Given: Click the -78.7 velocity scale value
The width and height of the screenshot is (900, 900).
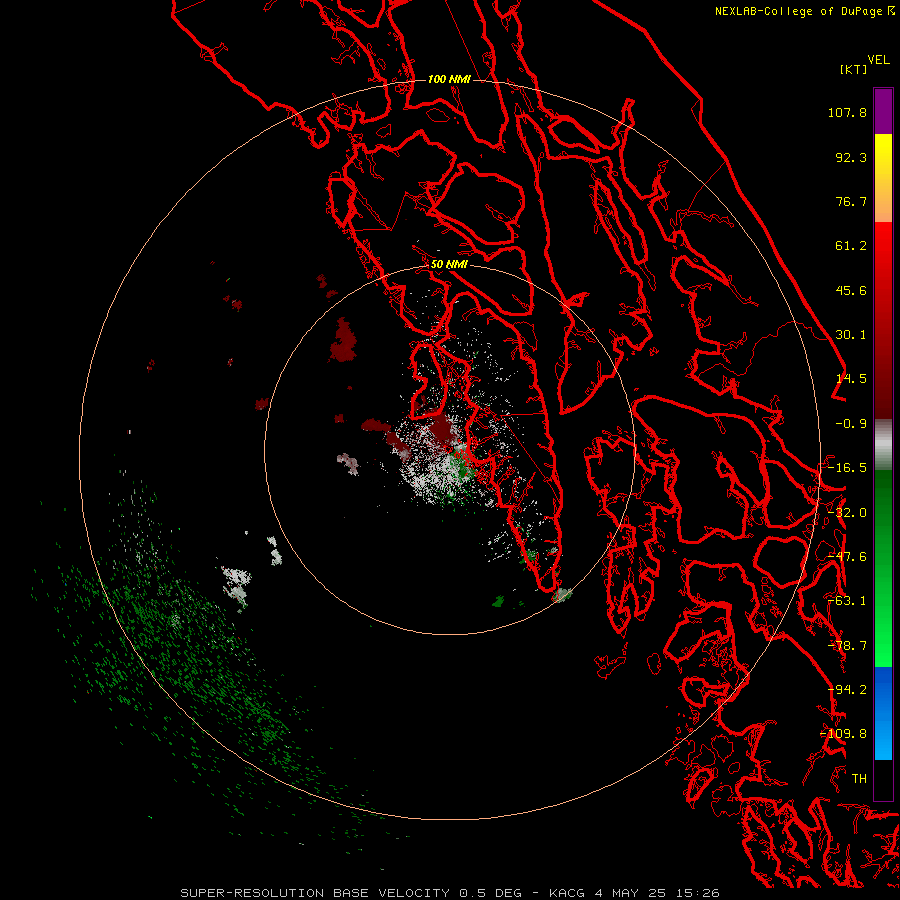Looking at the screenshot, I should [847, 646].
